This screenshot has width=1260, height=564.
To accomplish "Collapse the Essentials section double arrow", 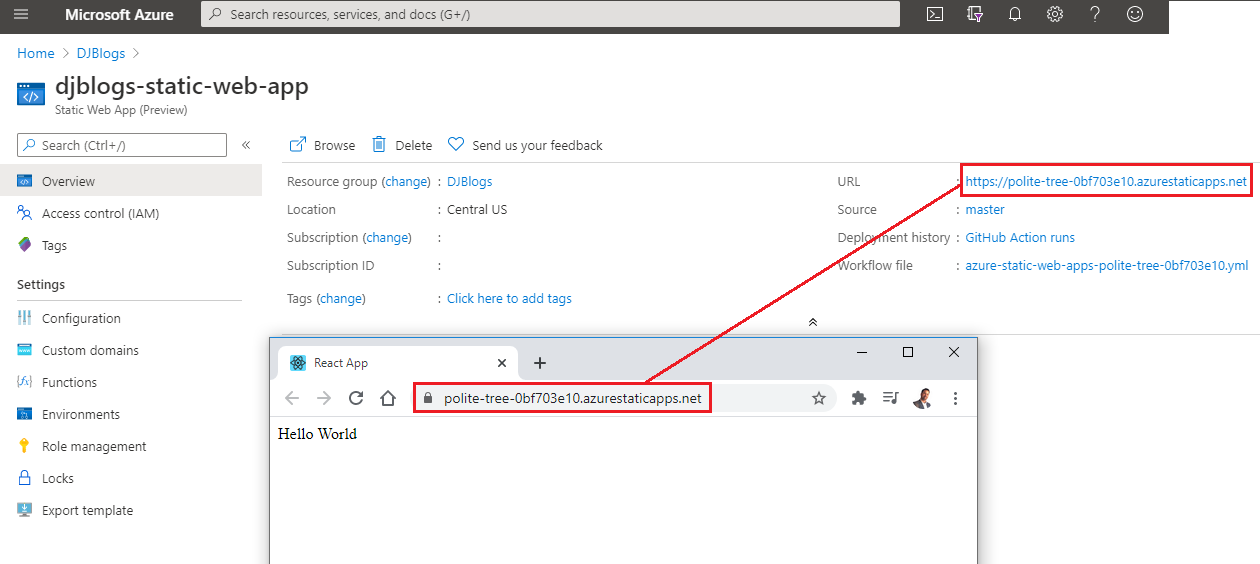I will point(813,322).
